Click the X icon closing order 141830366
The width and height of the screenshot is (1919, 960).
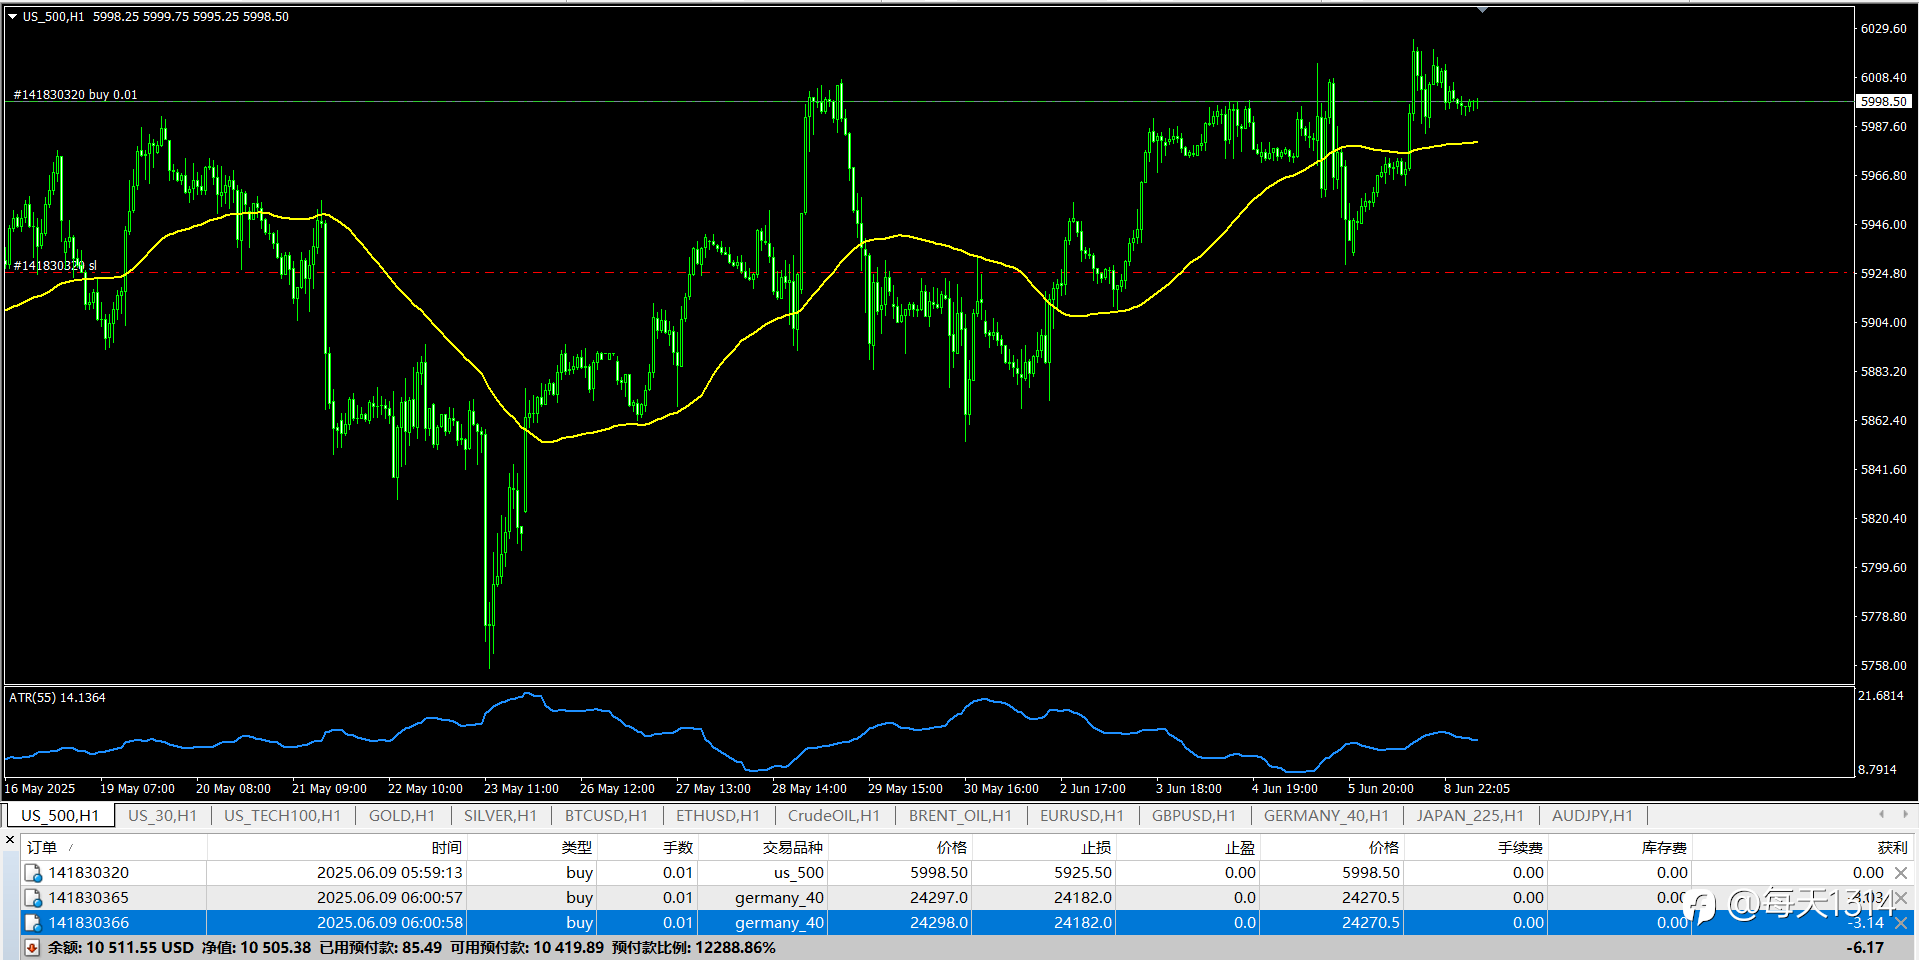click(x=1901, y=923)
